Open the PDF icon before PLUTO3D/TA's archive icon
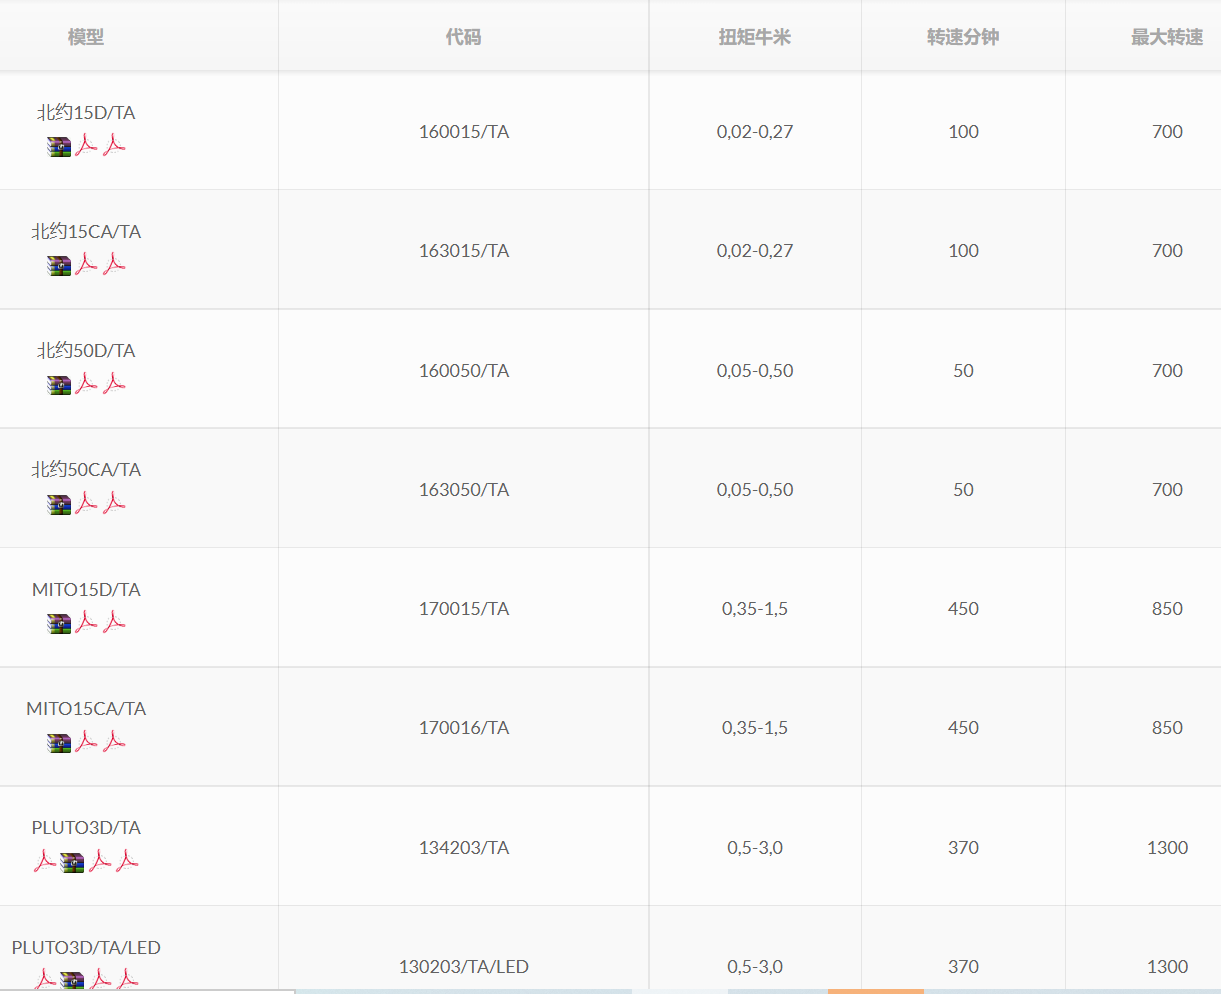Image resolution: width=1221 pixels, height=994 pixels. point(45,861)
